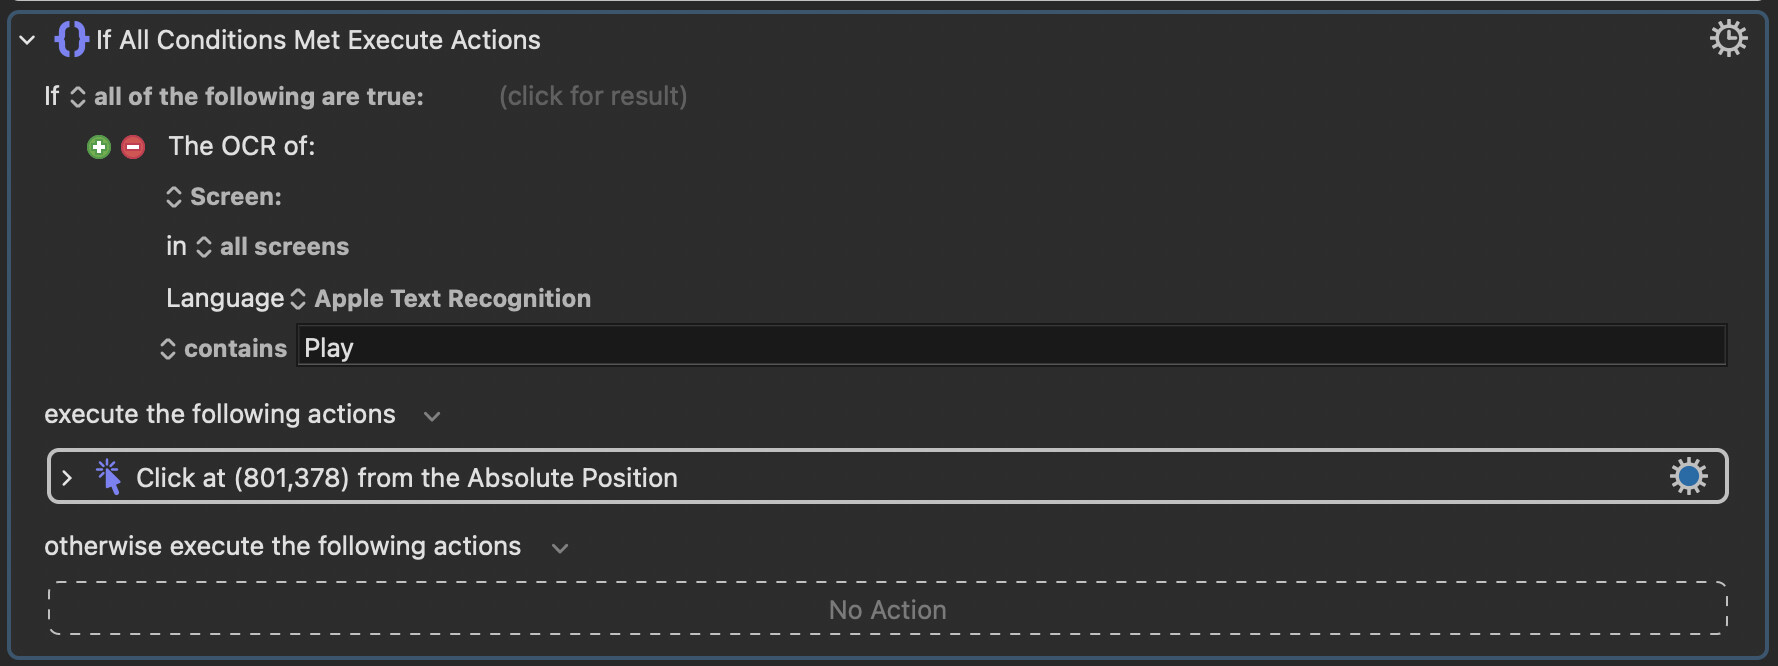1778x666 pixels.
Task: Click the curly braces If action icon
Action: click(x=72, y=40)
